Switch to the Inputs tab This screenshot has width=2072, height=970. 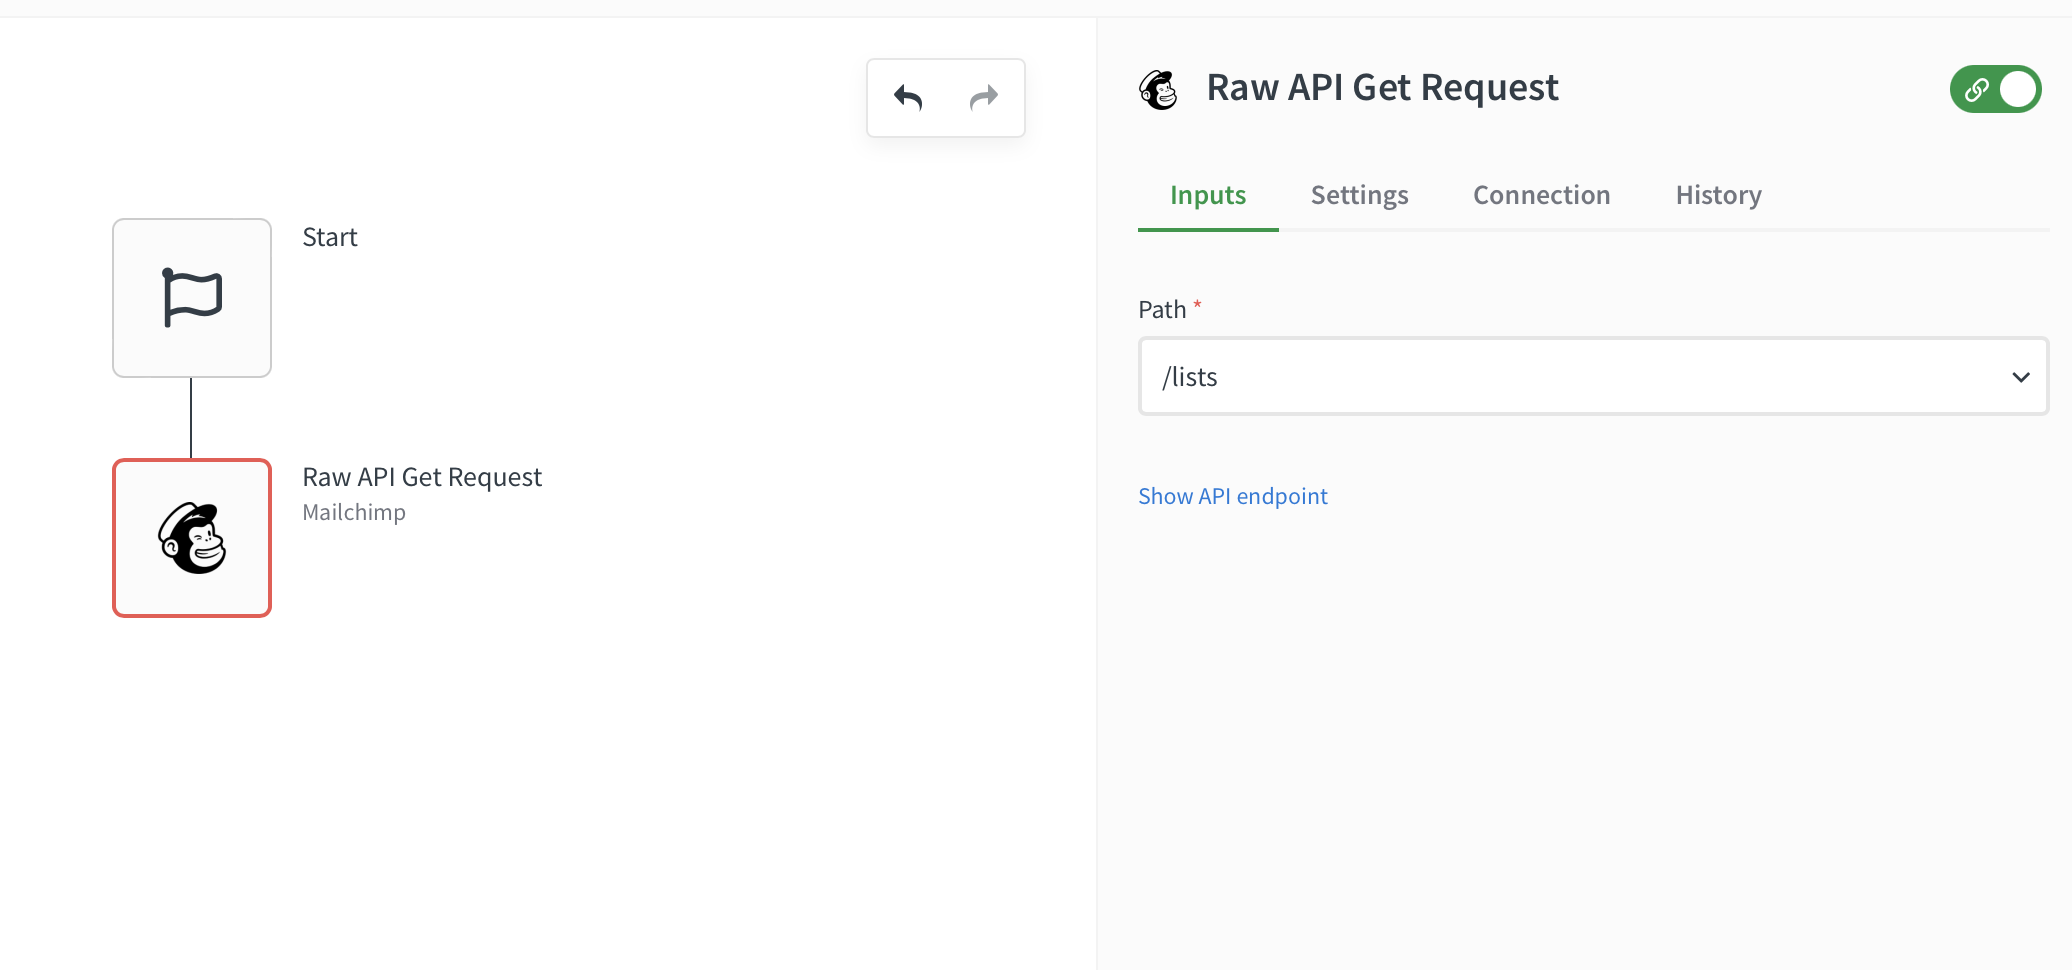click(x=1208, y=195)
